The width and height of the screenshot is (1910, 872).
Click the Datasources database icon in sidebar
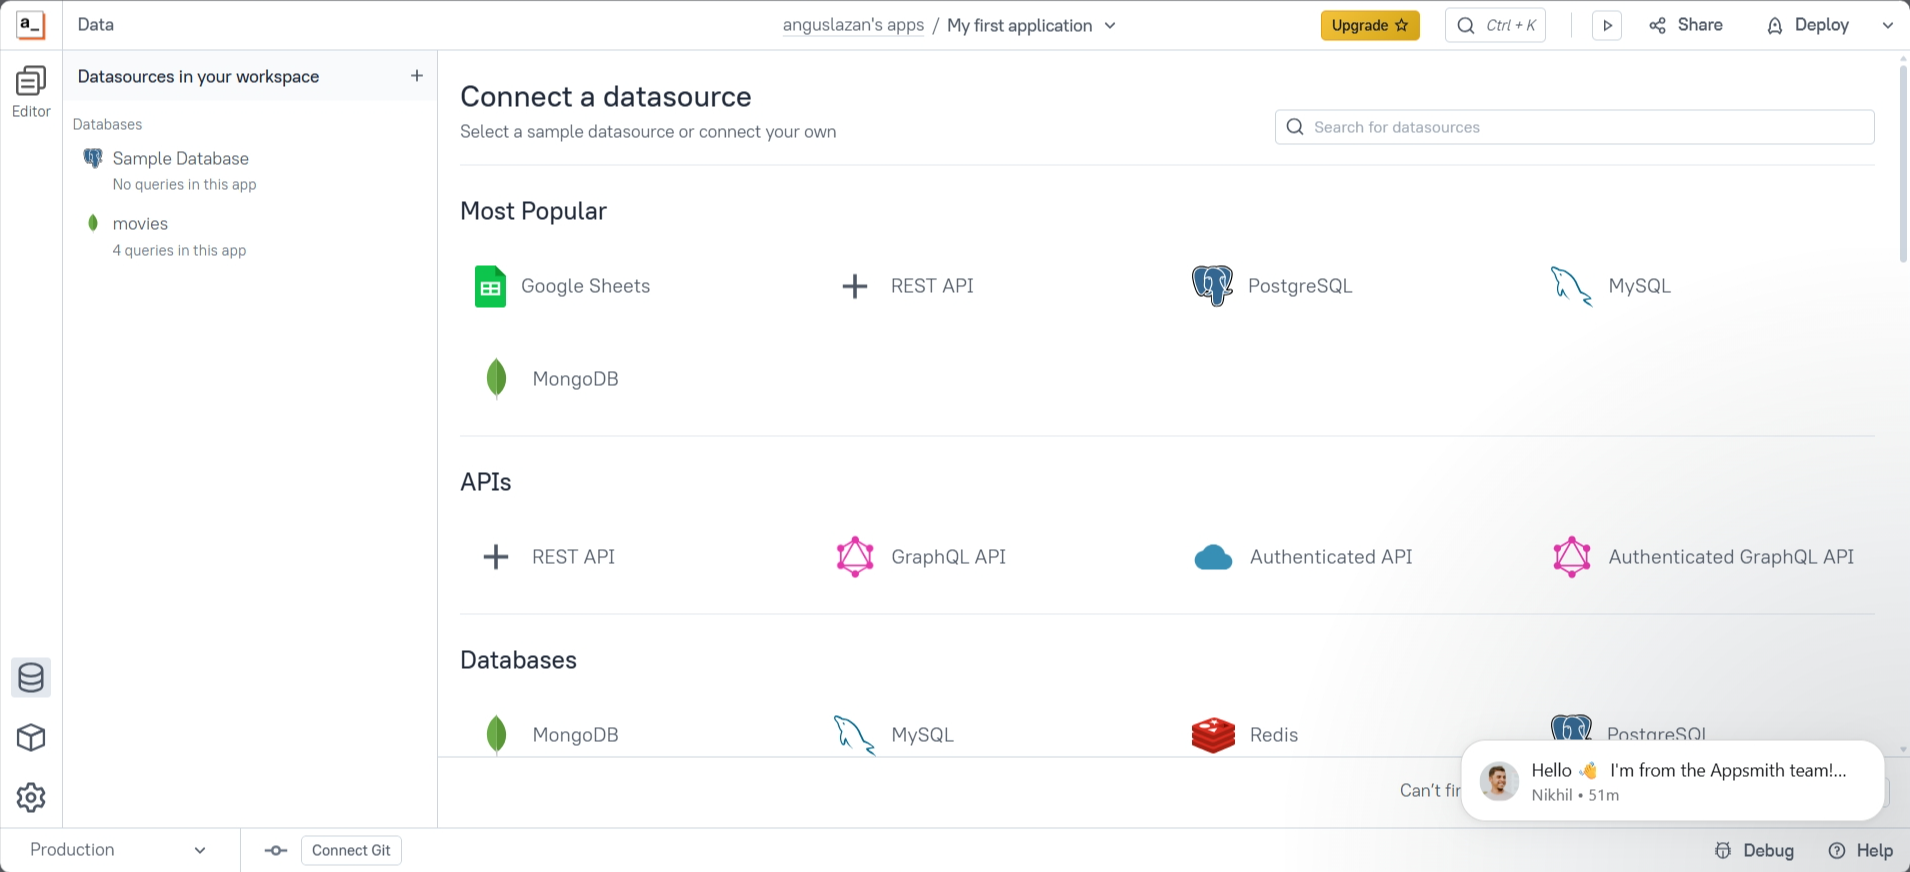[x=31, y=678]
